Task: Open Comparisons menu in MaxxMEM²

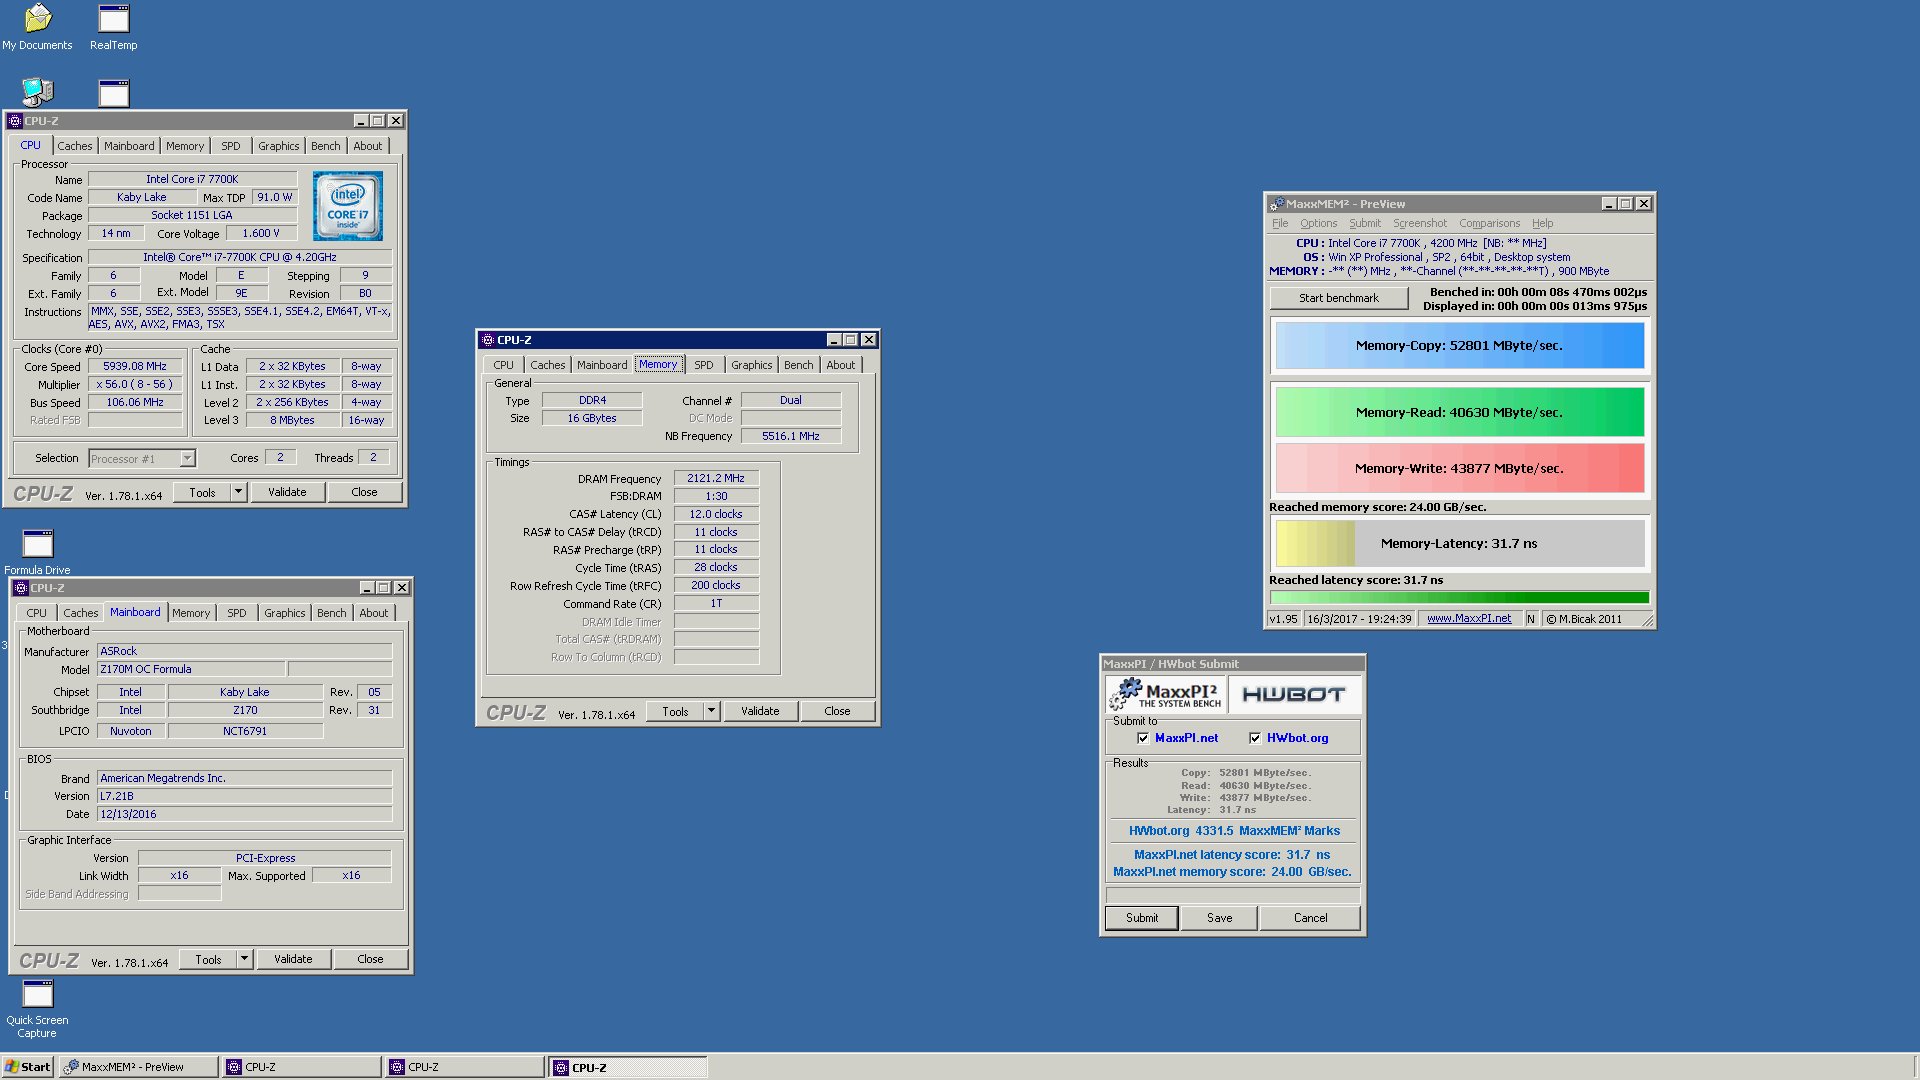Action: pos(1489,224)
